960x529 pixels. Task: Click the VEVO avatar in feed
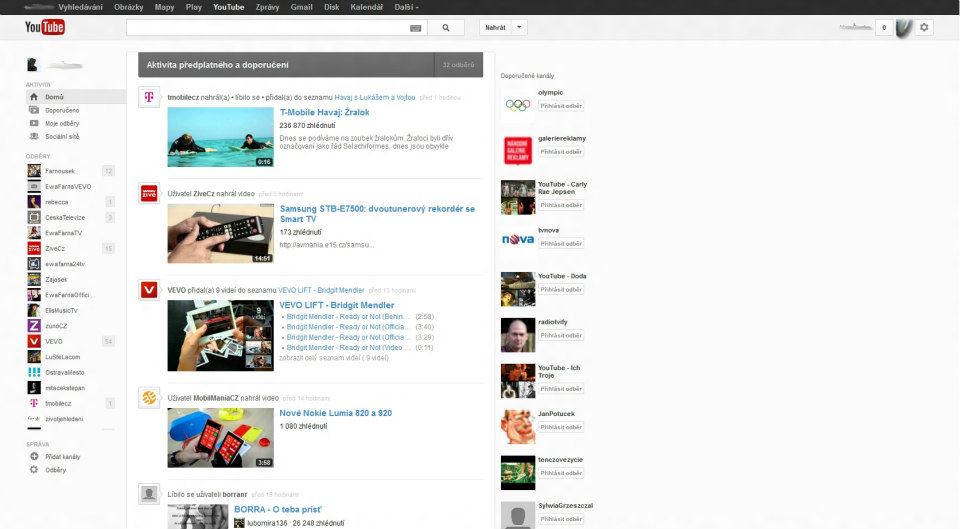(x=149, y=290)
